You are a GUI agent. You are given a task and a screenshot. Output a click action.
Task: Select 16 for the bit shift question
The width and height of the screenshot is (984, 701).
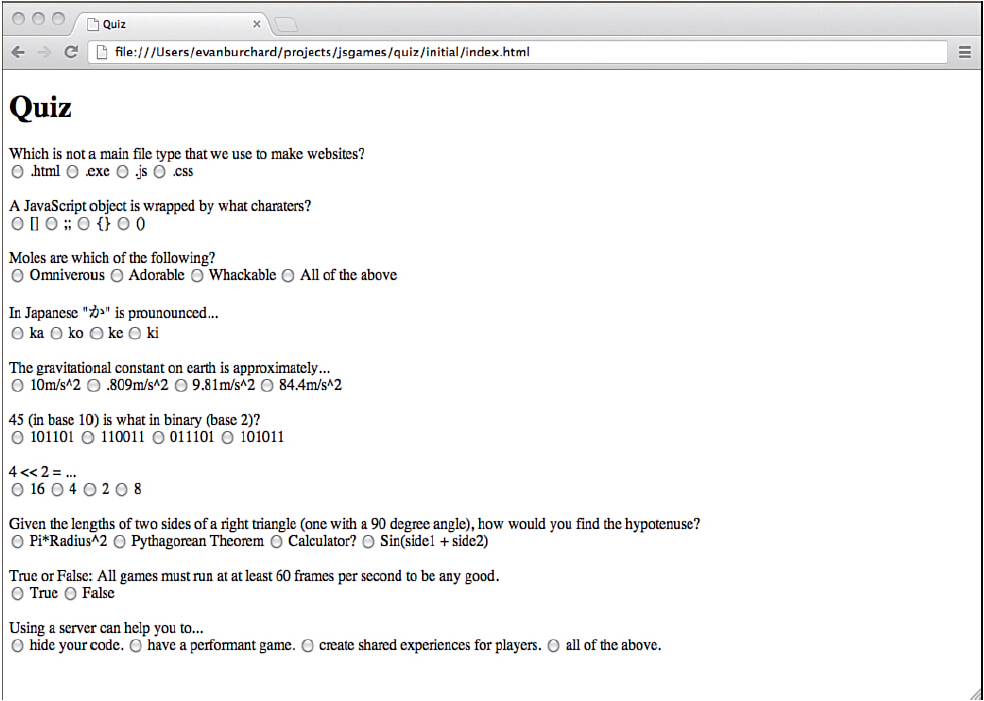[18, 490]
